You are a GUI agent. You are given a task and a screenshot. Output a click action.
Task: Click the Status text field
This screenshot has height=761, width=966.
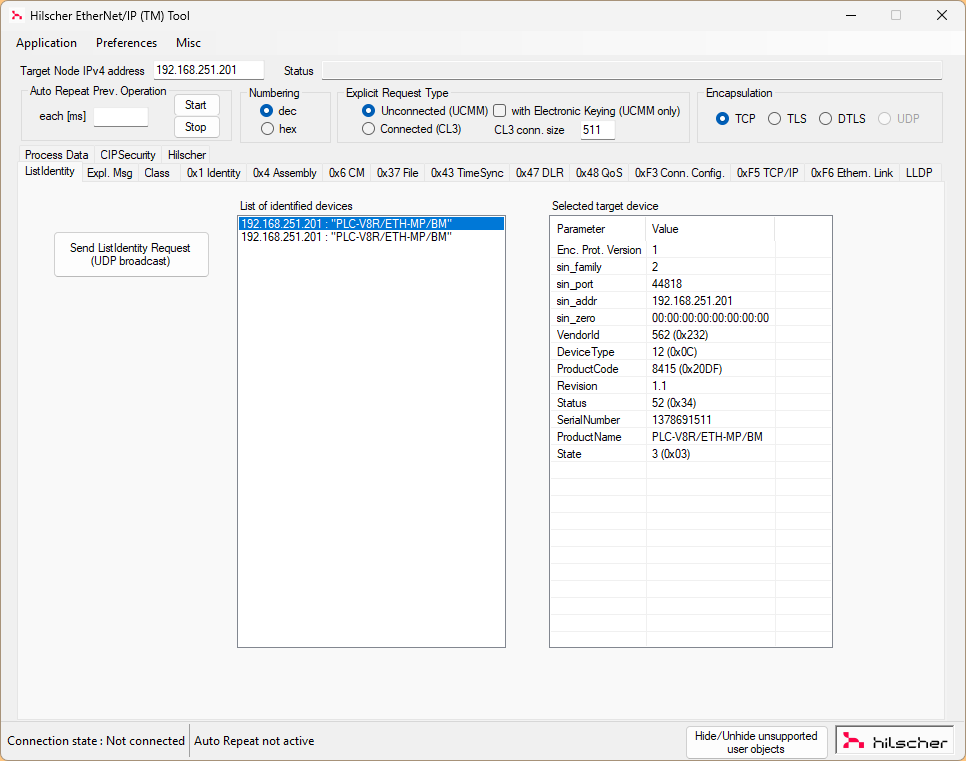[x=632, y=70]
